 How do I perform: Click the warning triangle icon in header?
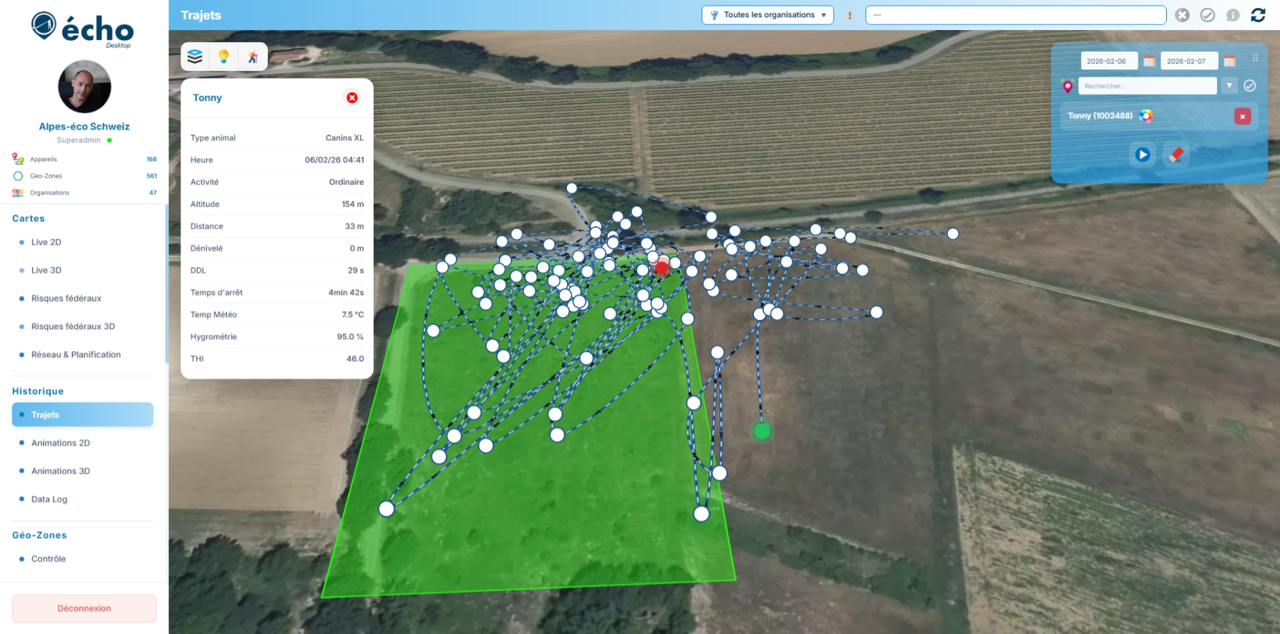pyautogui.click(x=850, y=15)
